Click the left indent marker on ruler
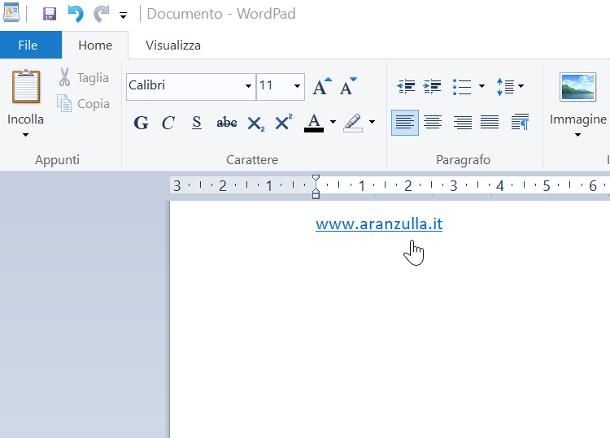The image size is (610, 438). pos(316,193)
